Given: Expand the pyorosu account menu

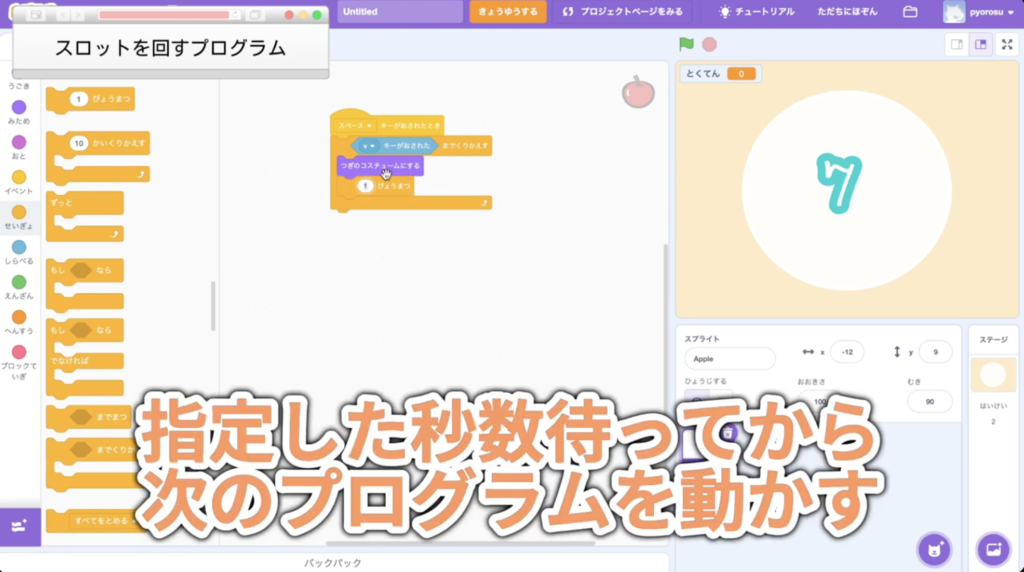Looking at the screenshot, I should click(979, 12).
